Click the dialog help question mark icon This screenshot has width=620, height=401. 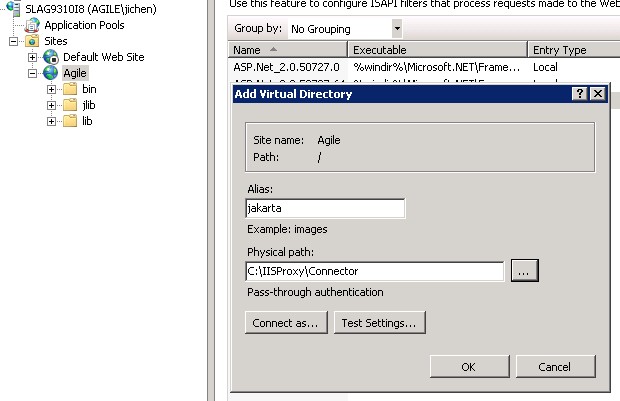click(579, 93)
